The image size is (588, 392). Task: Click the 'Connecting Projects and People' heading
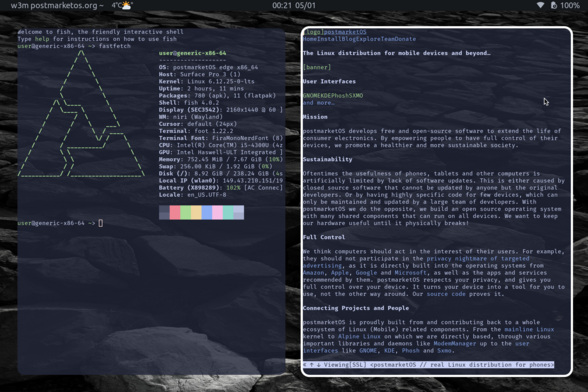[356, 308]
